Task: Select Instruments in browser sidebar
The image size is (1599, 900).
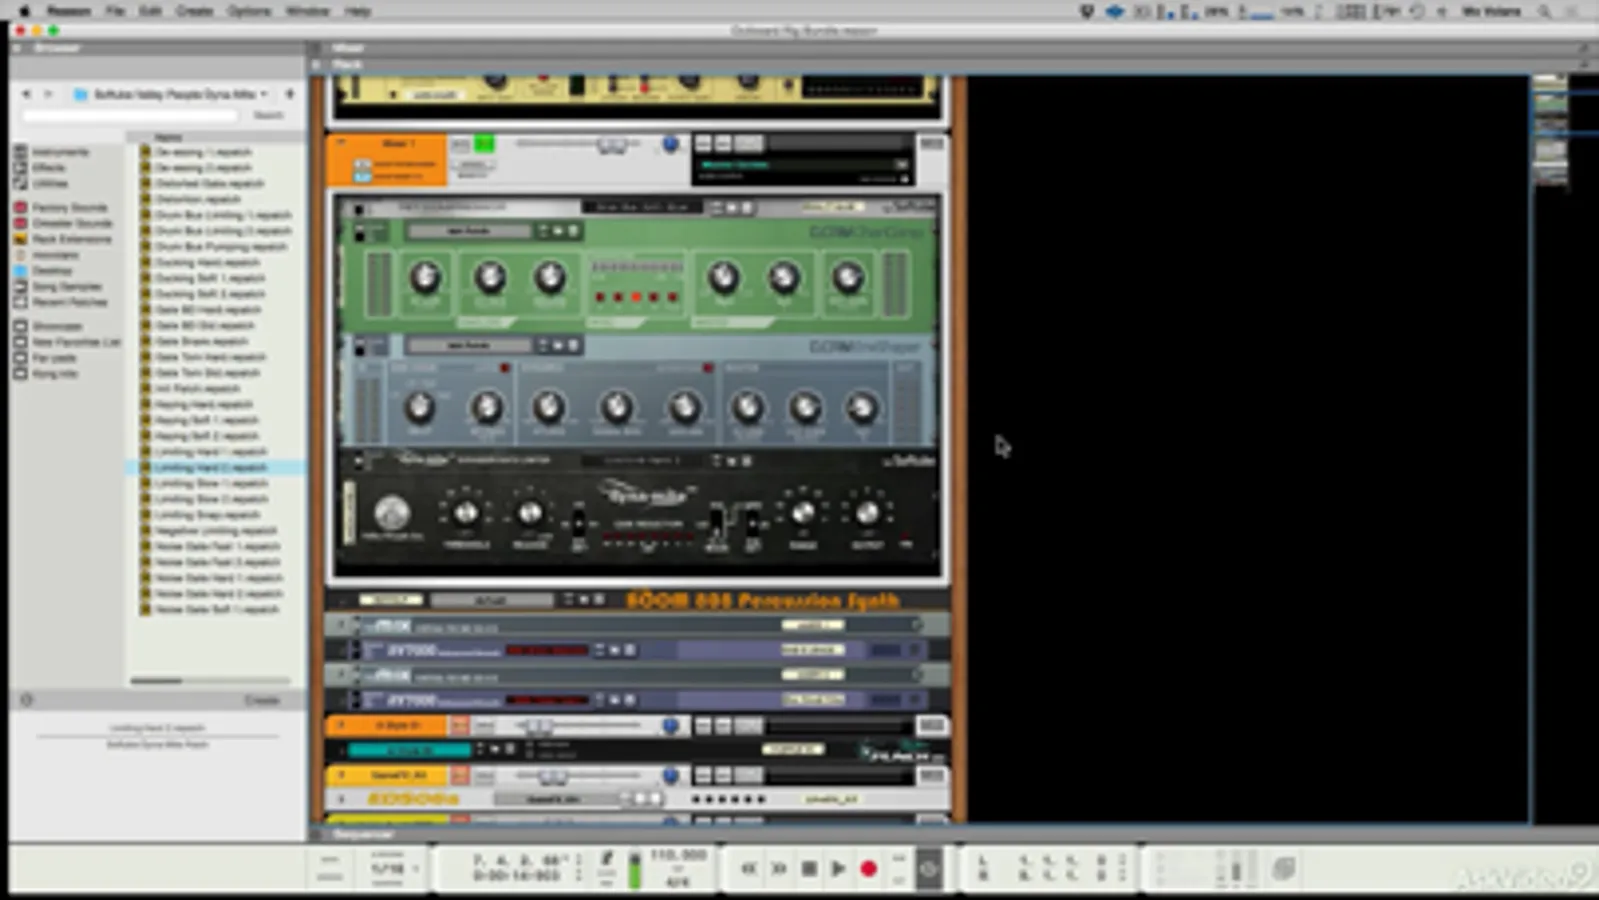Action: (x=59, y=152)
